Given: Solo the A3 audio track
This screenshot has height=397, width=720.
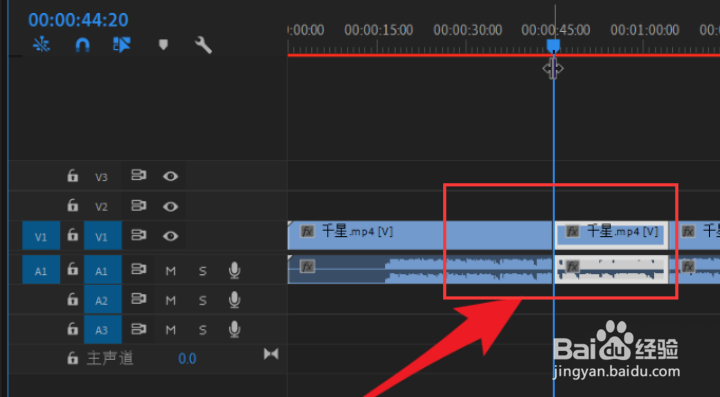Looking at the screenshot, I should [202, 330].
